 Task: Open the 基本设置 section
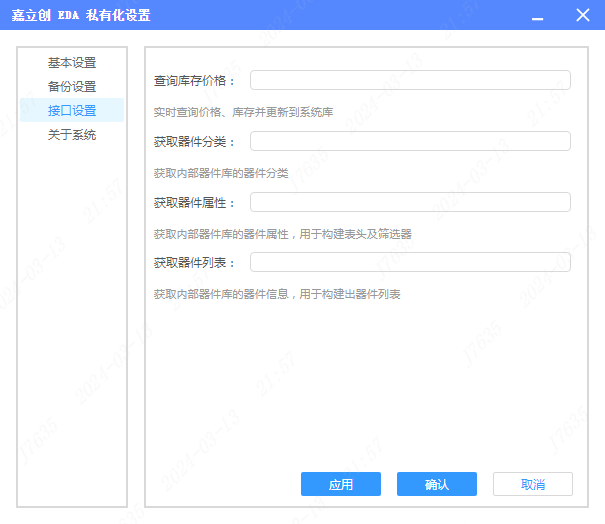pos(72,63)
